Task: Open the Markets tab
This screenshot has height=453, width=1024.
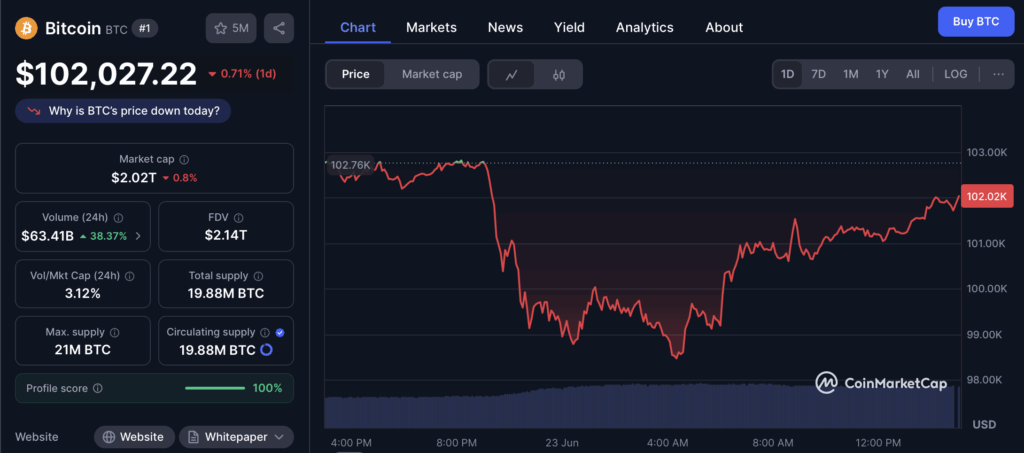Action: [431, 27]
